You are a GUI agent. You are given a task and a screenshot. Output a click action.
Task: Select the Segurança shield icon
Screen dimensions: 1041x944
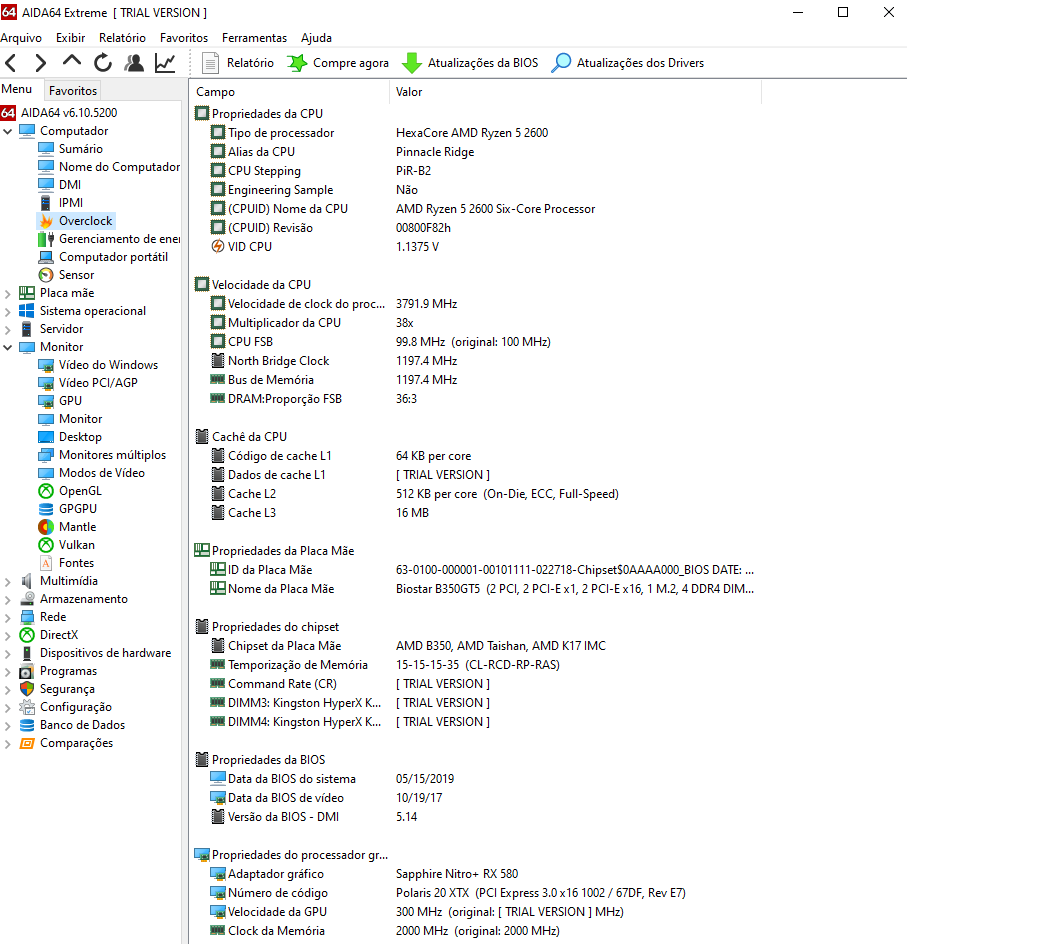pos(27,689)
